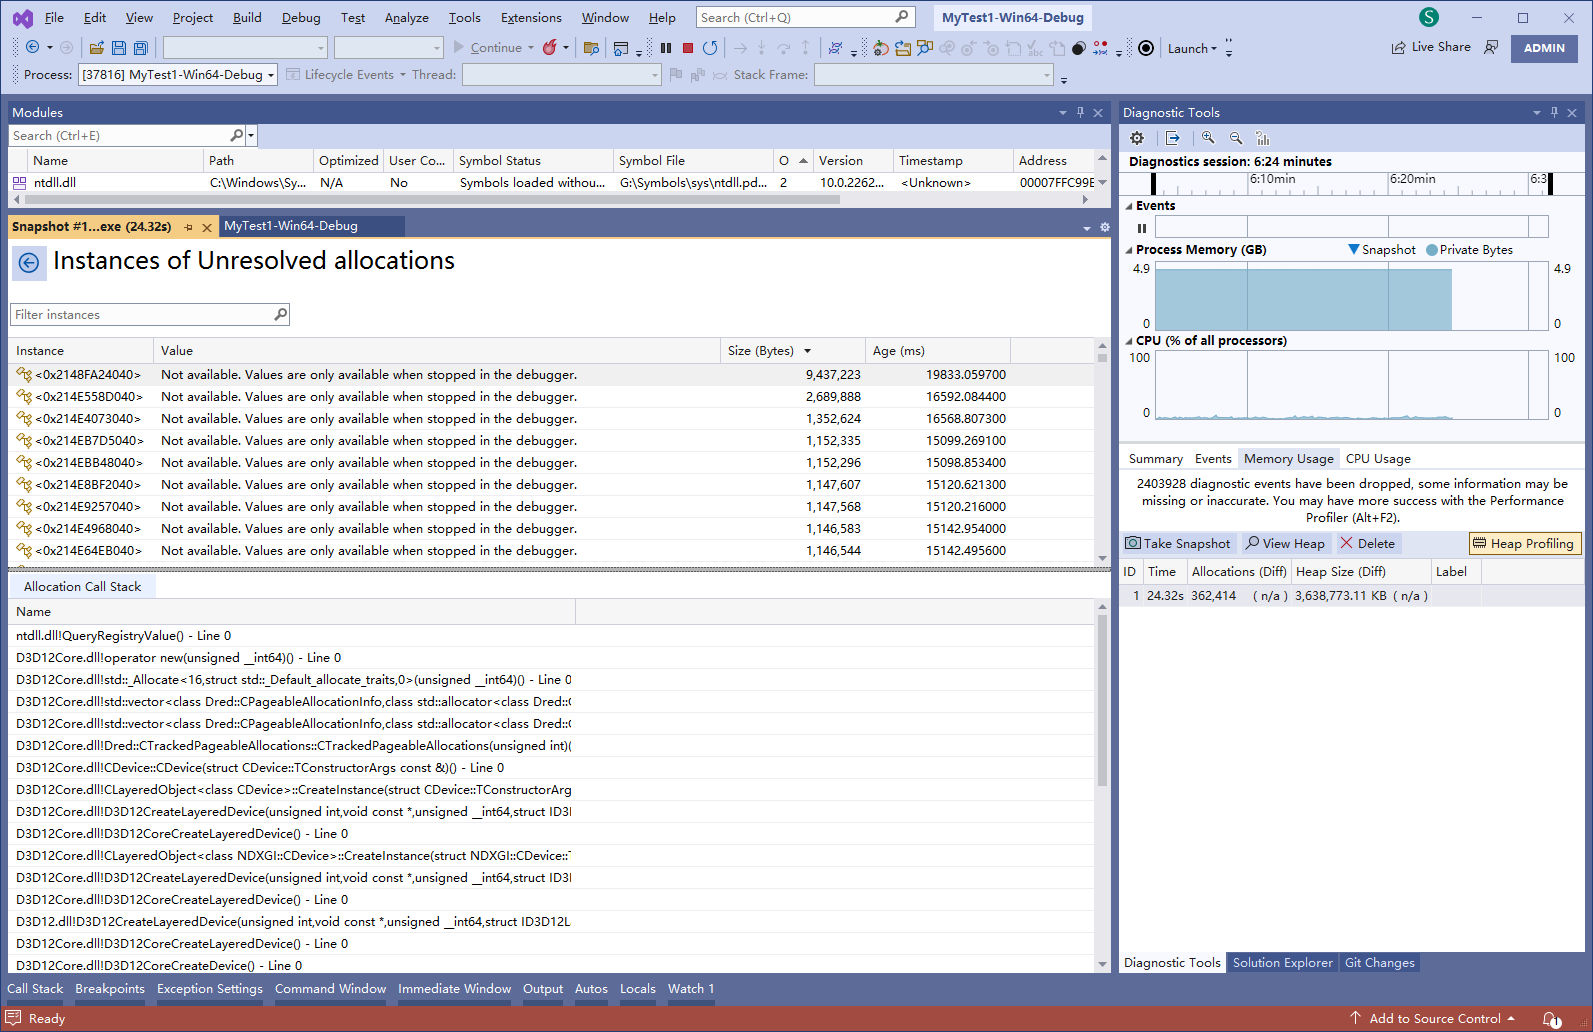The image size is (1593, 1032).
Task: Collapse the Process Memory (GB) graph section
Action: point(1129,250)
